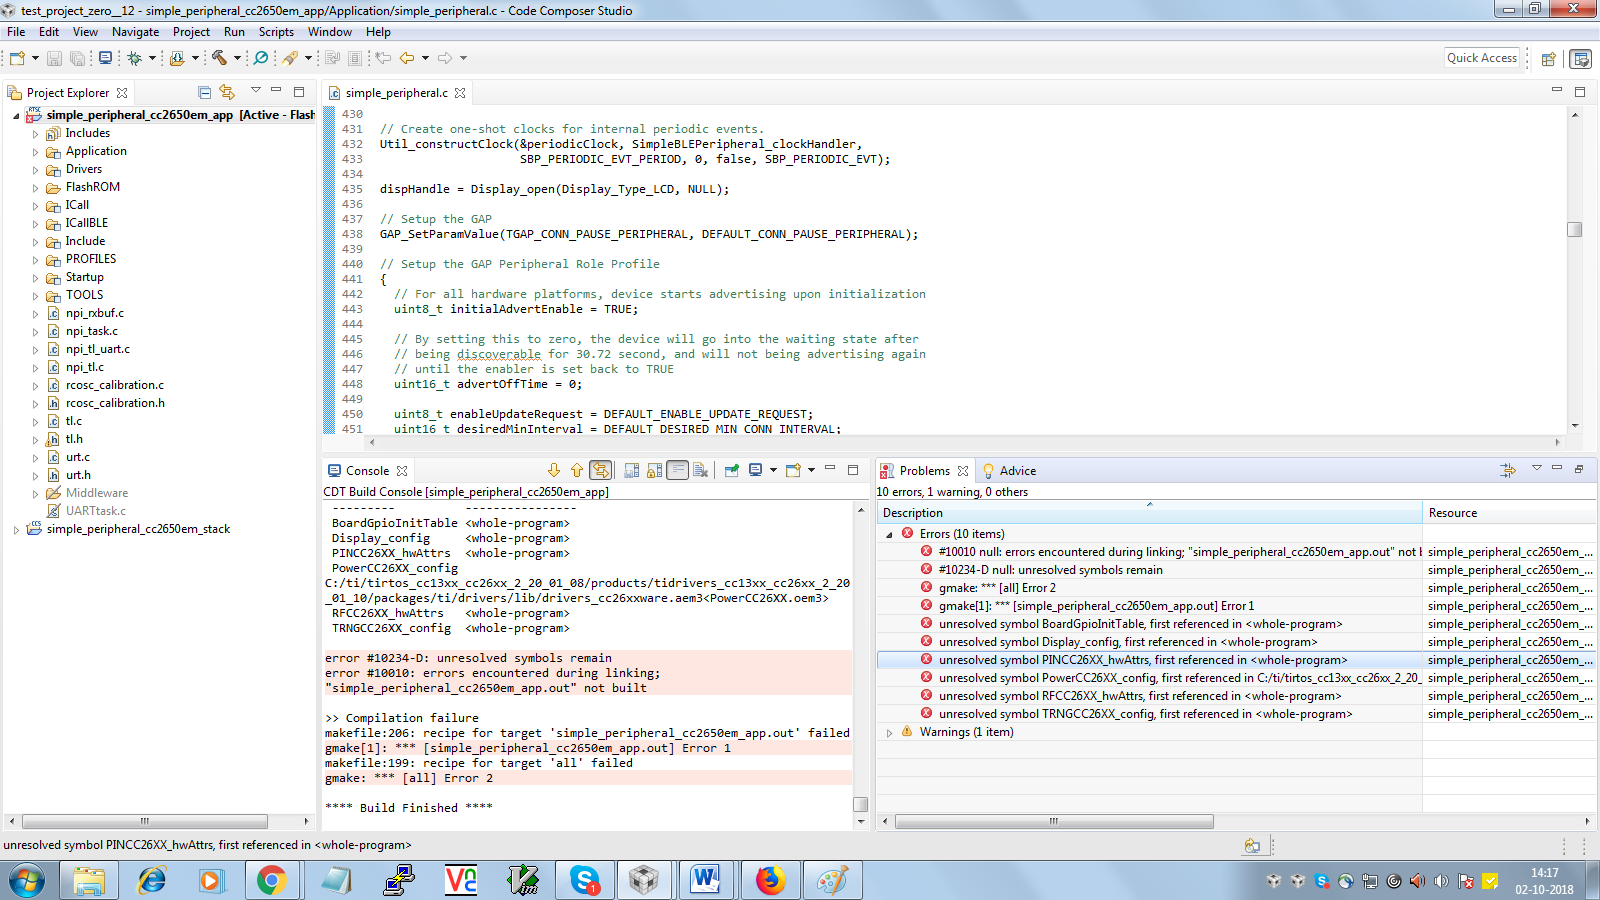Click the editor vertical scrollbar thumb

coord(1574,229)
